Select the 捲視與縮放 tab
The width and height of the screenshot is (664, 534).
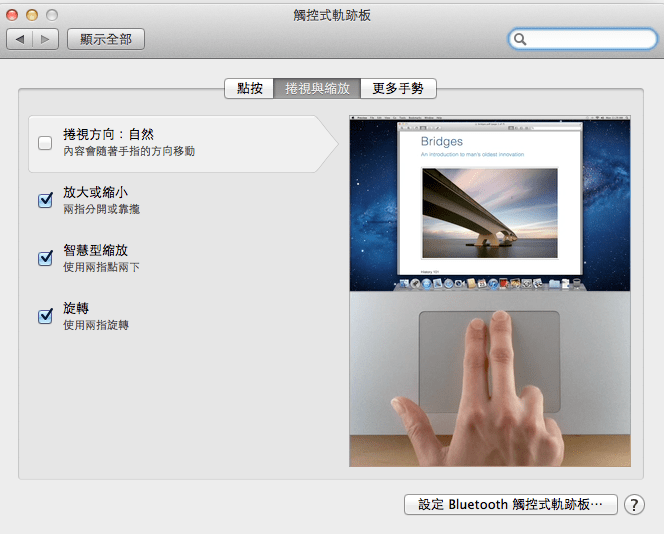[x=317, y=88]
